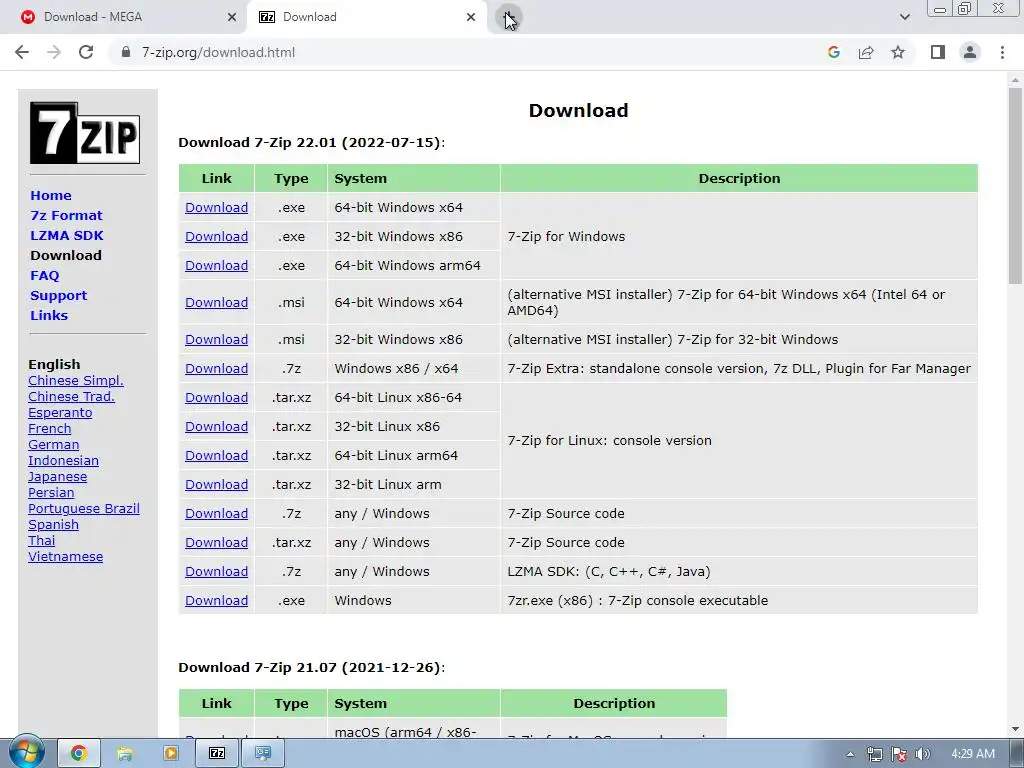Download the .exe for 32-bit Windows x86

pos(216,236)
